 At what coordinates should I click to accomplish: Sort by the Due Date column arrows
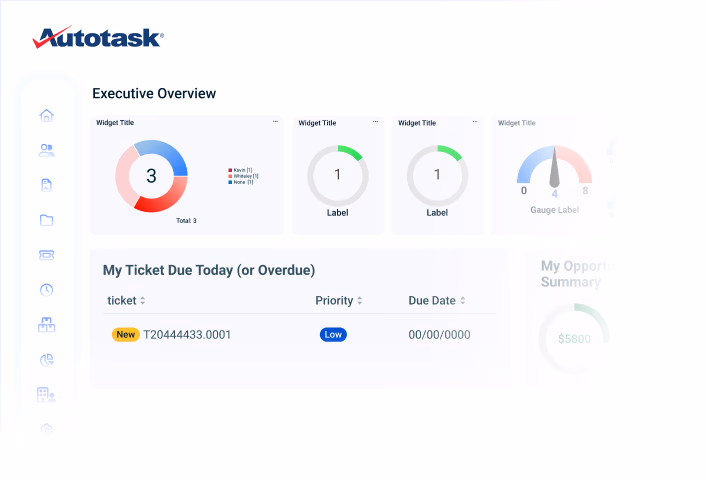pyautogui.click(x=463, y=300)
